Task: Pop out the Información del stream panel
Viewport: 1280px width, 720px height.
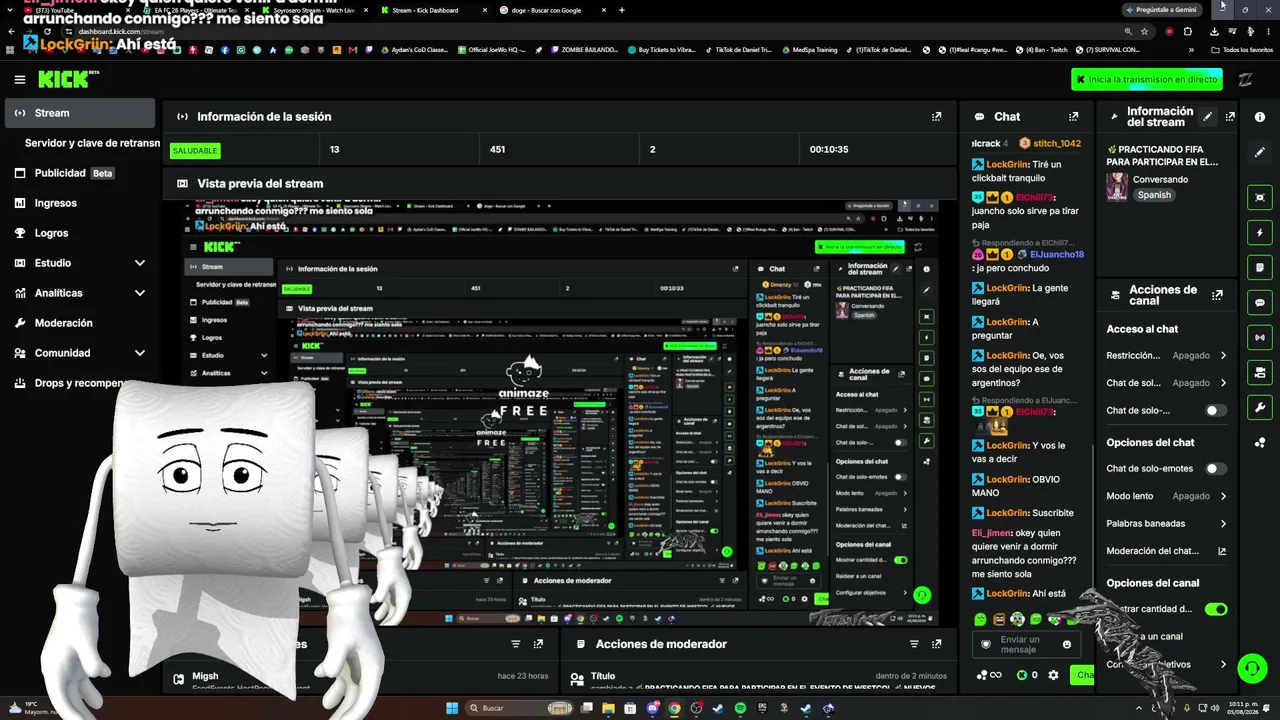Action: (x=1230, y=117)
